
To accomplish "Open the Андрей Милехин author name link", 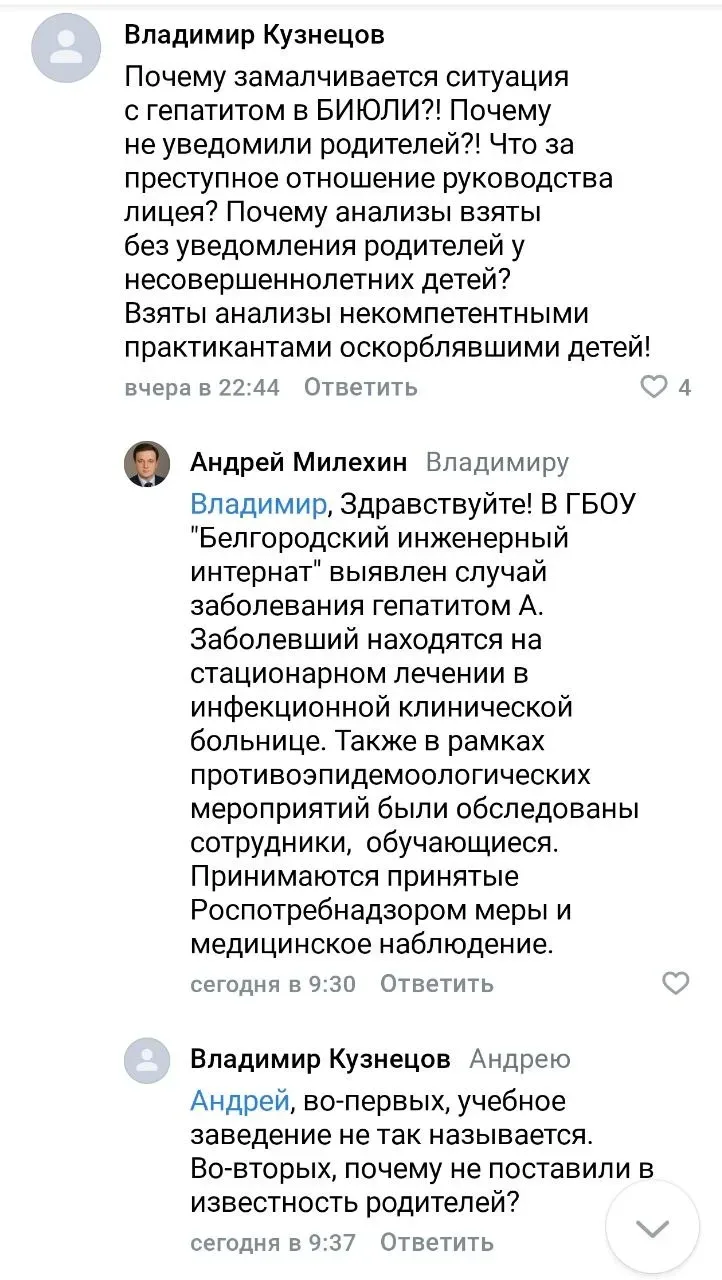I will click(299, 462).
